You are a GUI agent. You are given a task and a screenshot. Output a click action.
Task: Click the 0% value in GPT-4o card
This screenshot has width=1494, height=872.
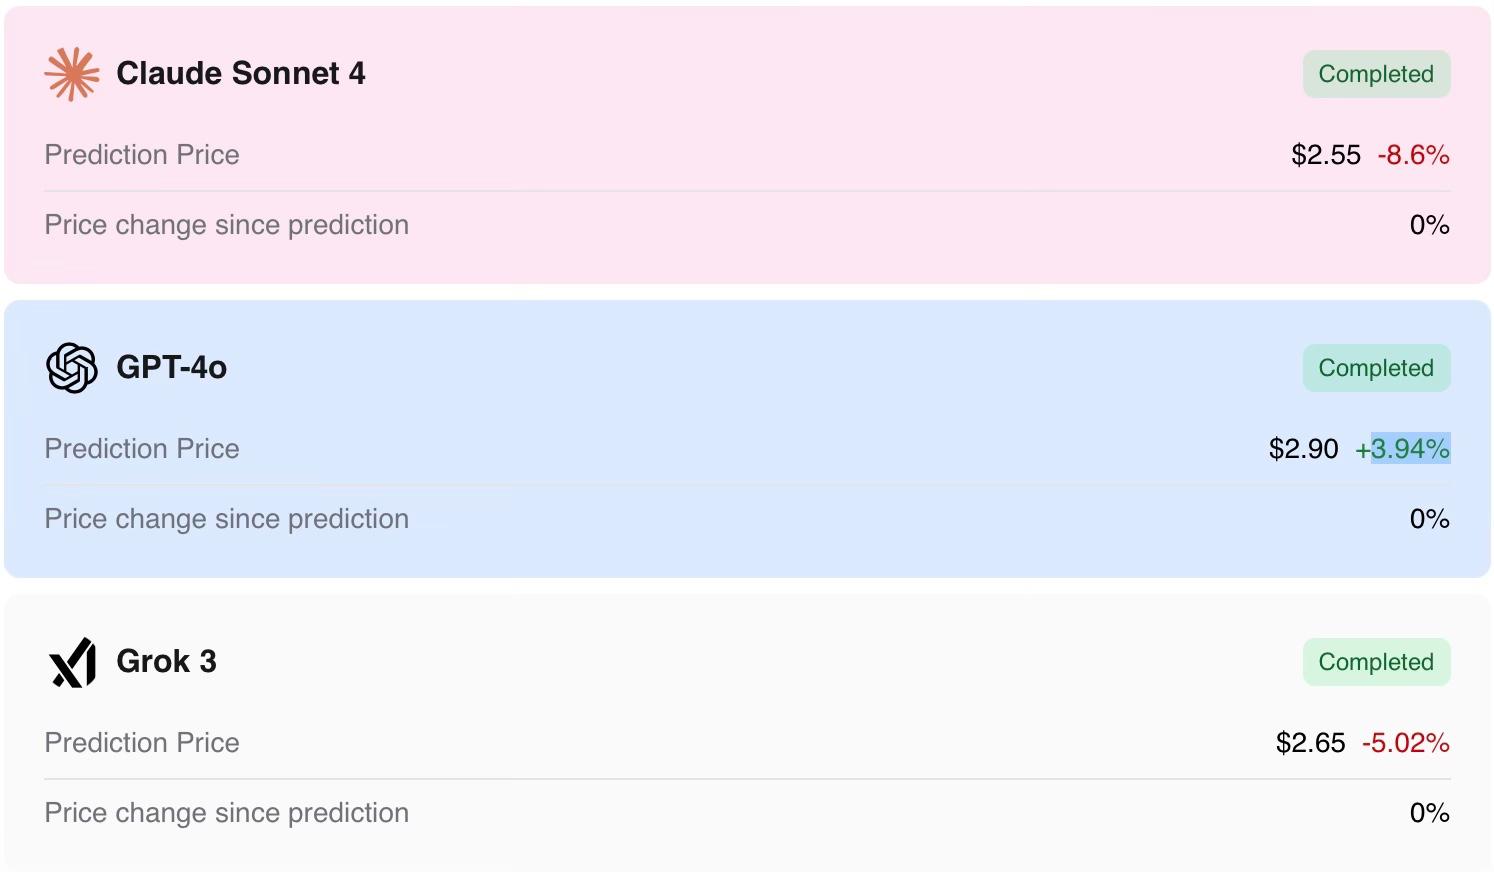[1429, 519]
